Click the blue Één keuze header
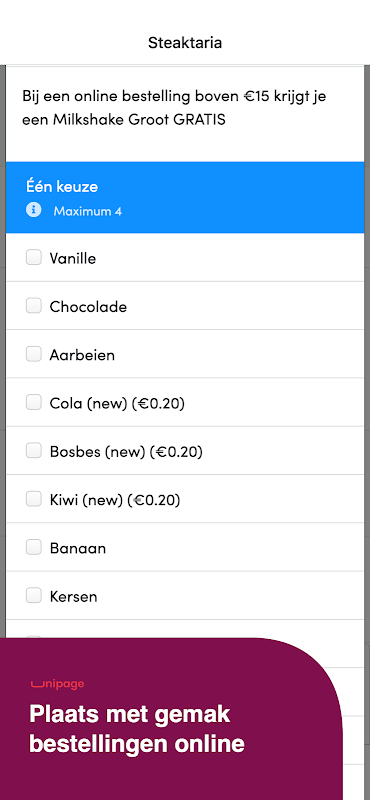The height and width of the screenshot is (800, 370). pos(185,197)
